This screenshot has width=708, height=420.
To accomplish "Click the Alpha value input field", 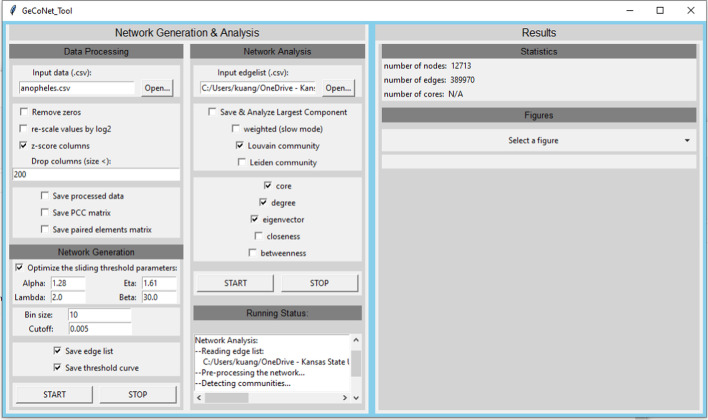I will [71, 283].
